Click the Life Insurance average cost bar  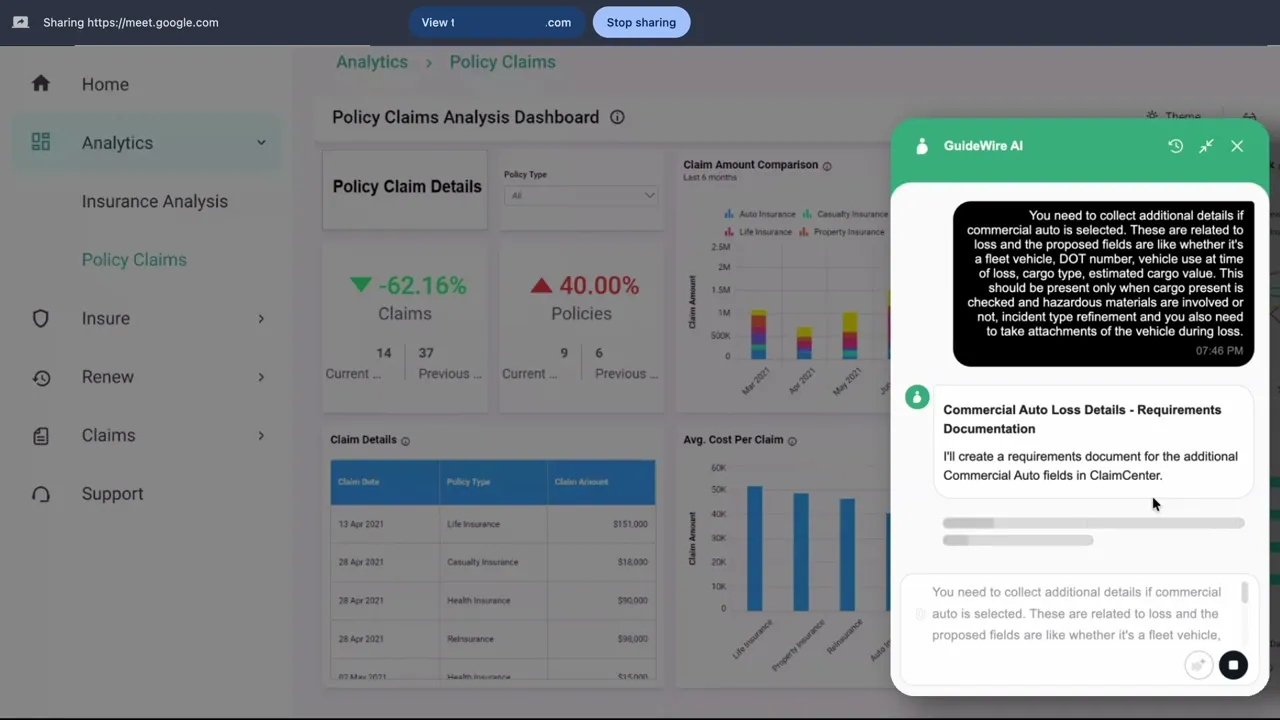point(754,549)
